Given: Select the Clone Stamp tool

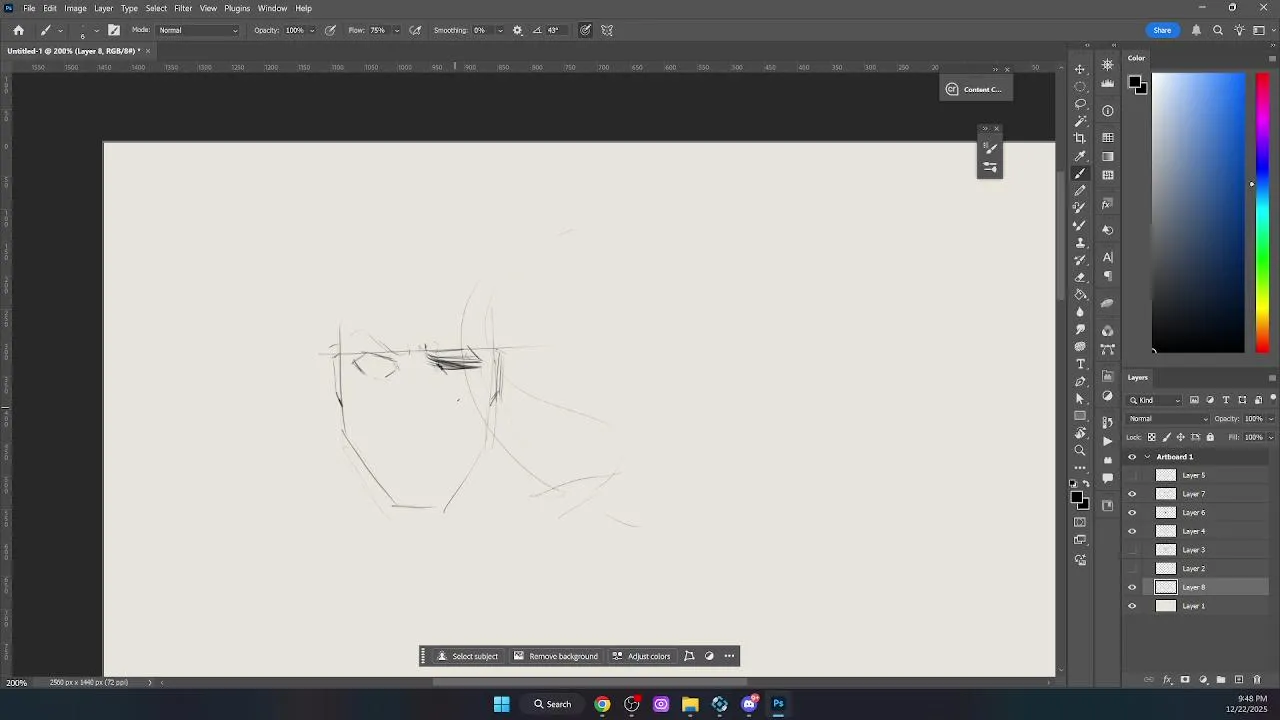Looking at the screenshot, I should tap(1080, 243).
